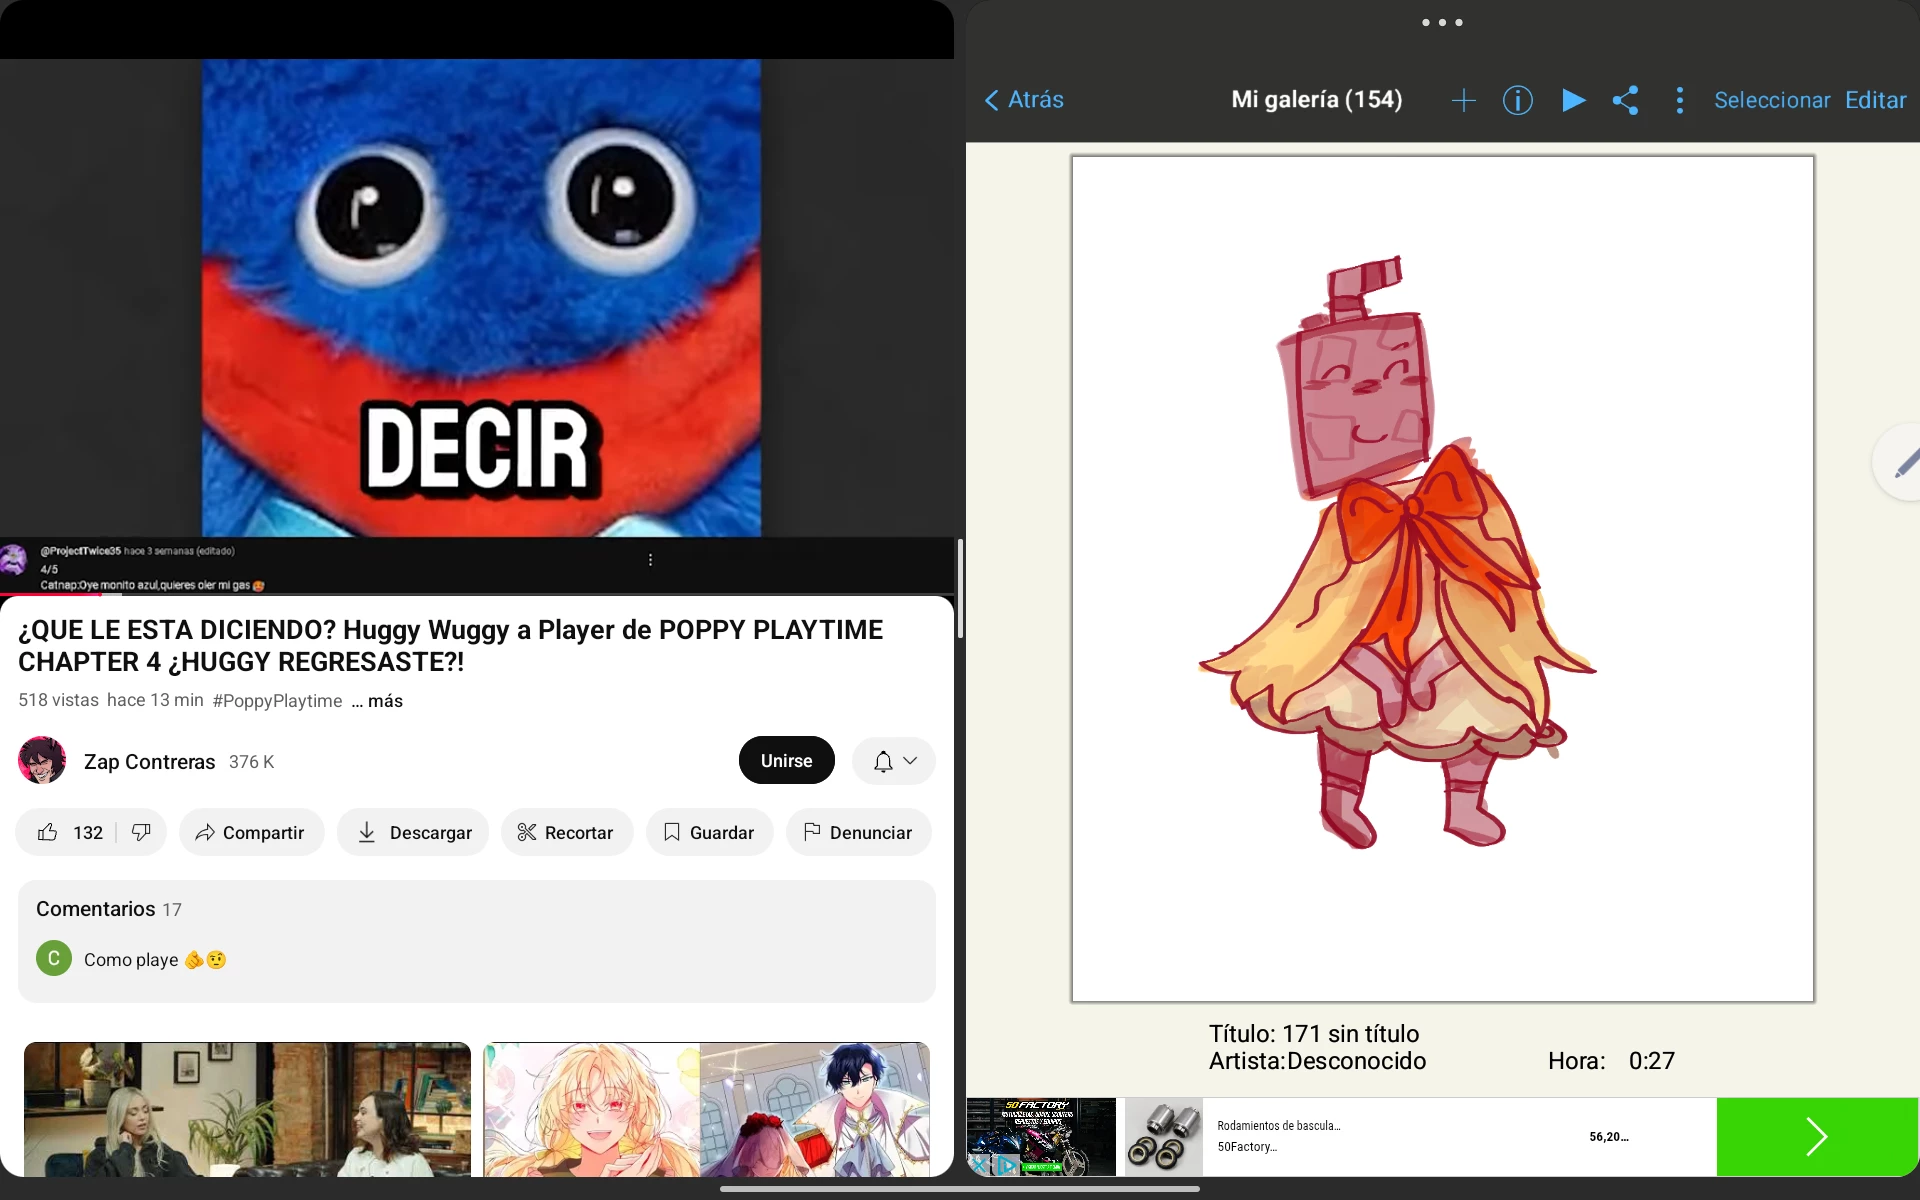Tap the plus icon to add new artwork
This screenshot has width=1920, height=1200.
1463,100
